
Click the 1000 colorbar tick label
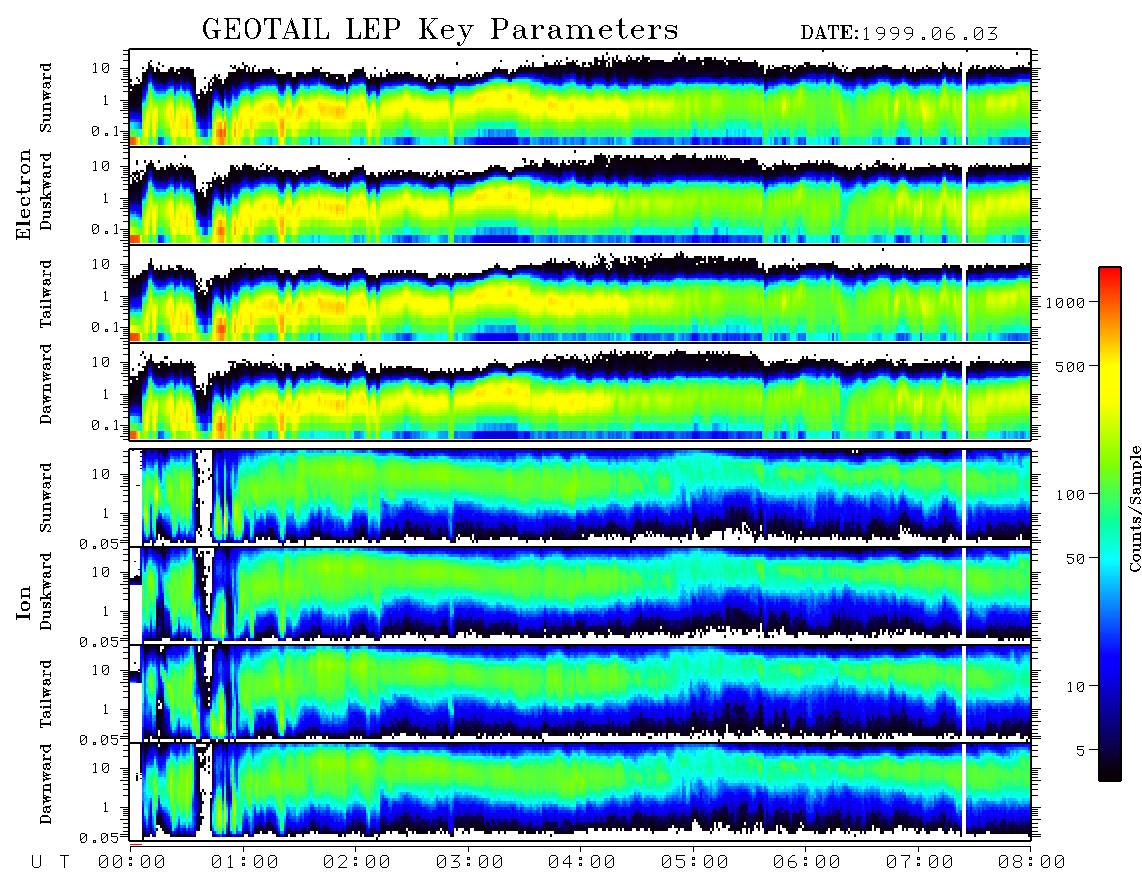point(1065,302)
